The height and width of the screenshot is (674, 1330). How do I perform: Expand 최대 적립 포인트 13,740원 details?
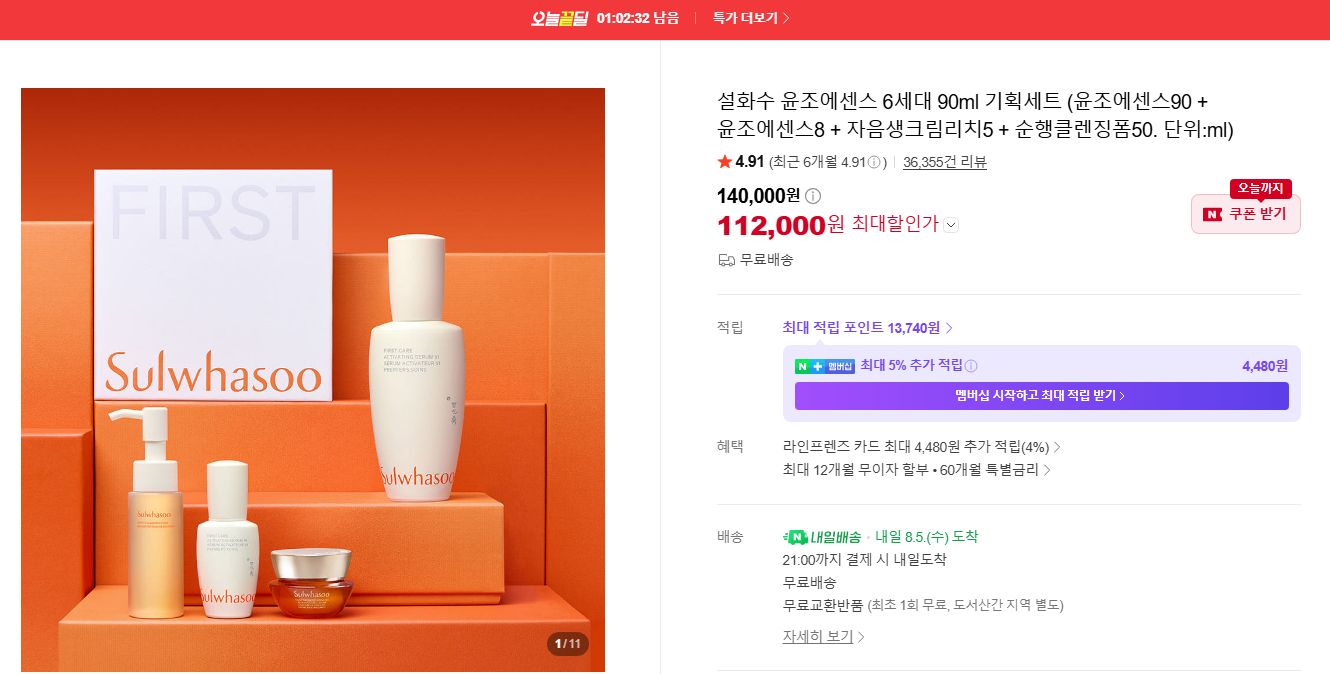coord(868,328)
